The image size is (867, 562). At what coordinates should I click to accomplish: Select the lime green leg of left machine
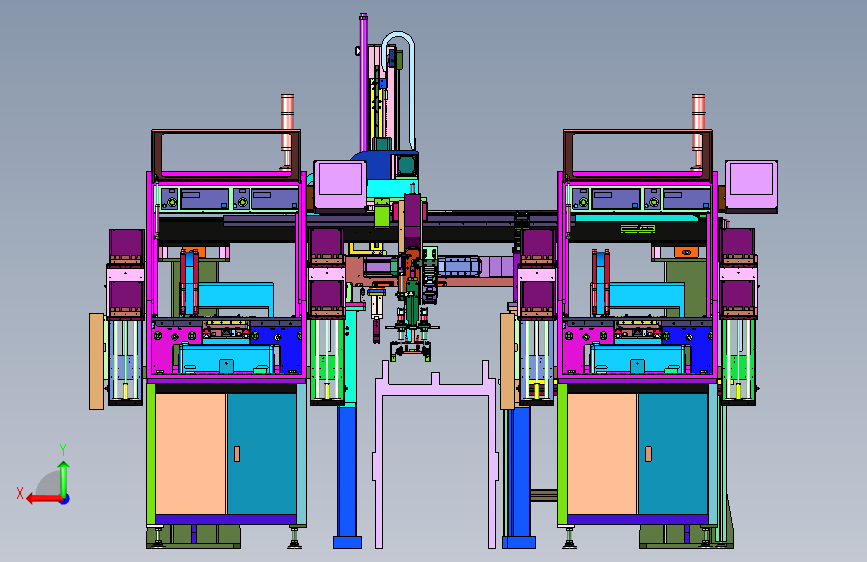(x=150, y=454)
